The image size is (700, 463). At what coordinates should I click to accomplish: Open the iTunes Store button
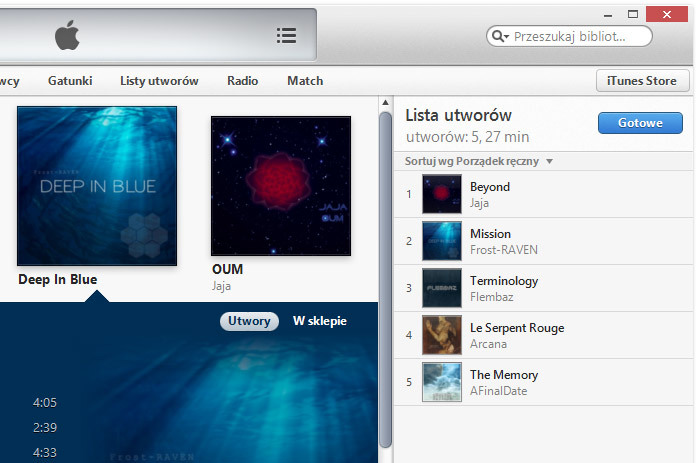pos(642,81)
